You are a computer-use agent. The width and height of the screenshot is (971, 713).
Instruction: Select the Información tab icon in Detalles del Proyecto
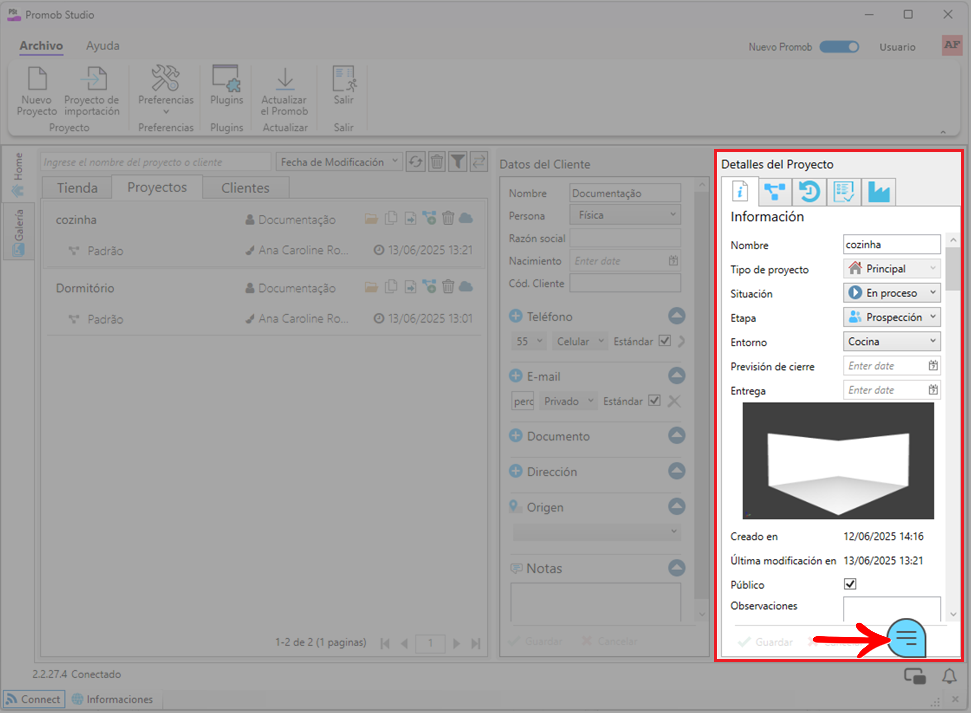[740, 191]
